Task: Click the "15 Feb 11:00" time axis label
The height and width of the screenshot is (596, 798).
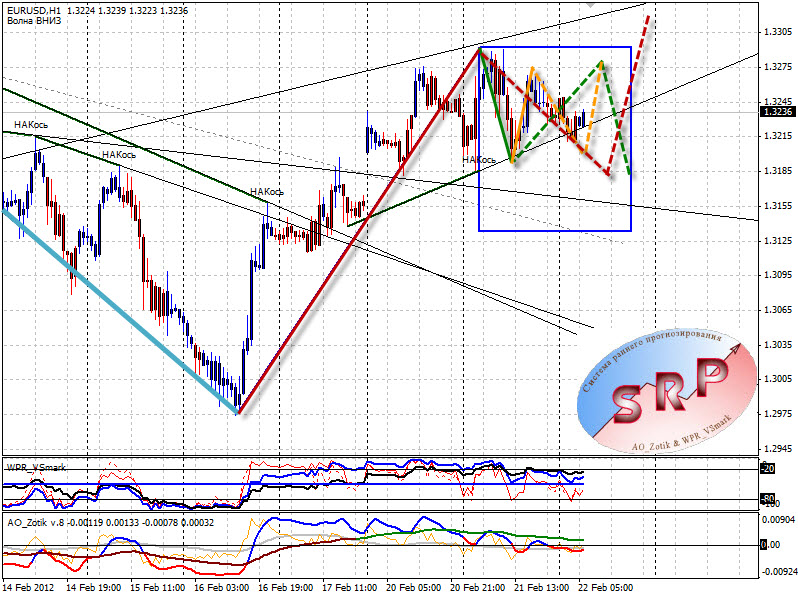Action: pos(158,587)
